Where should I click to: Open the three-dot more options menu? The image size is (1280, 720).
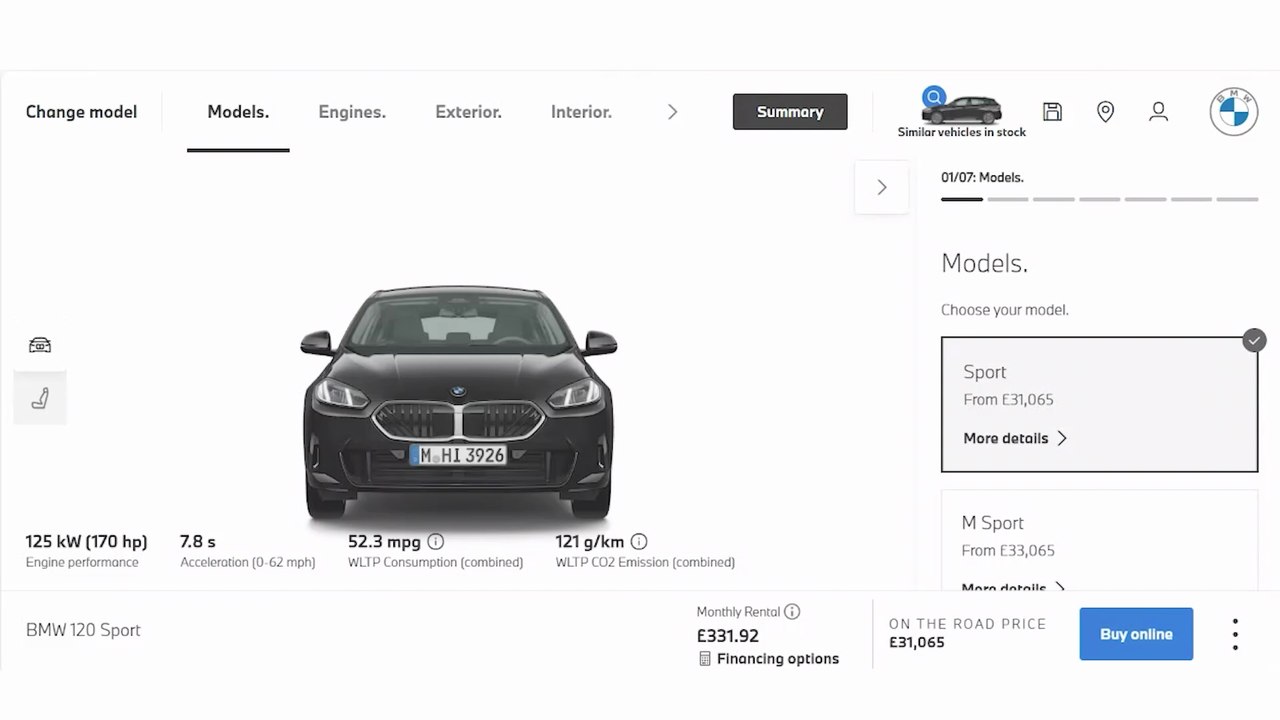coord(1235,634)
